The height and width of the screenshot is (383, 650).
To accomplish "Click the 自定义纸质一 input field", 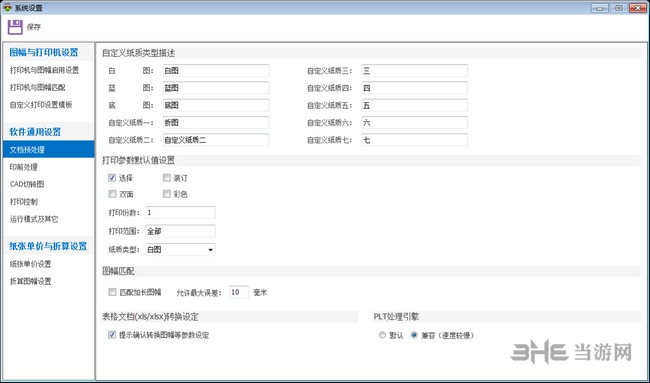I will [216, 123].
